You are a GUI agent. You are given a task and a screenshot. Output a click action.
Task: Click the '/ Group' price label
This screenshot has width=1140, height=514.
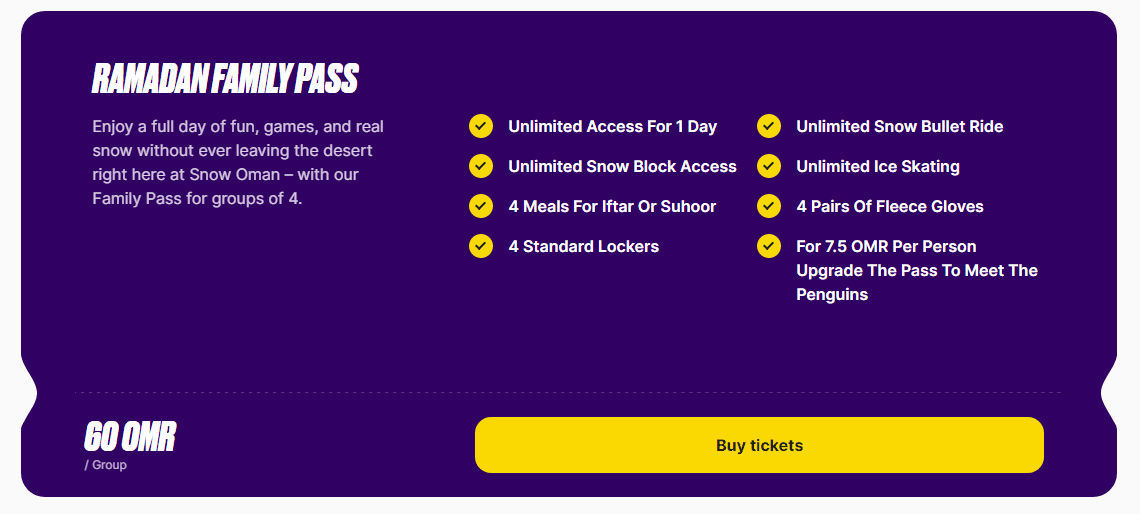click(x=105, y=465)
